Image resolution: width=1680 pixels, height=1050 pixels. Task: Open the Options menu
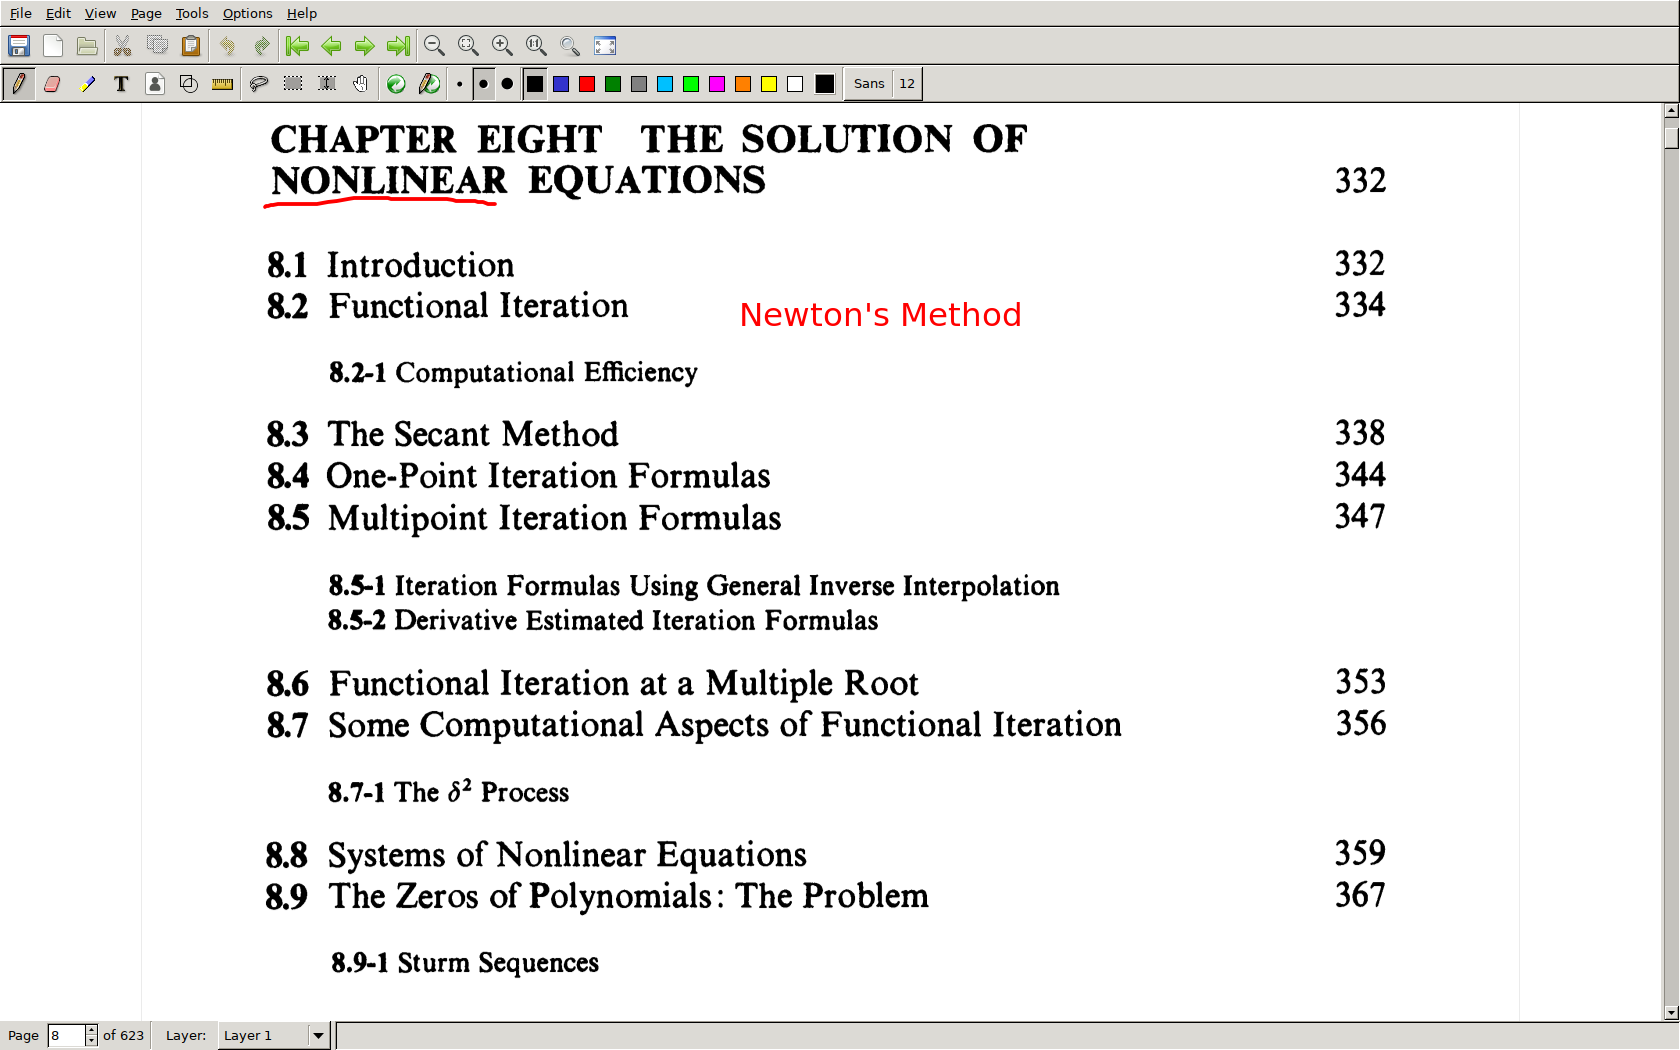pyautogui.click(x=247, y=13)
